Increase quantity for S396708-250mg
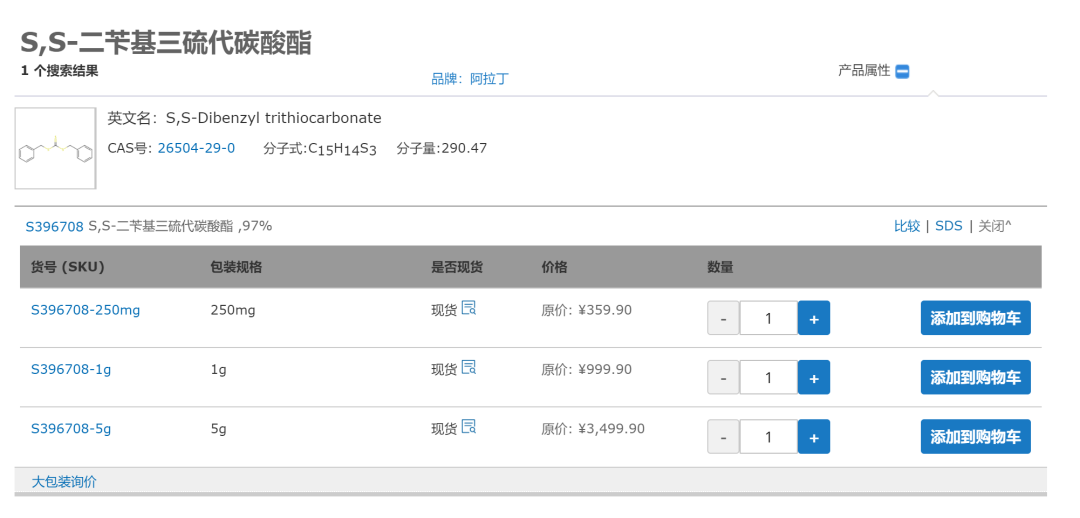This screenshot has width=1080, height=518. coord(813,319)
